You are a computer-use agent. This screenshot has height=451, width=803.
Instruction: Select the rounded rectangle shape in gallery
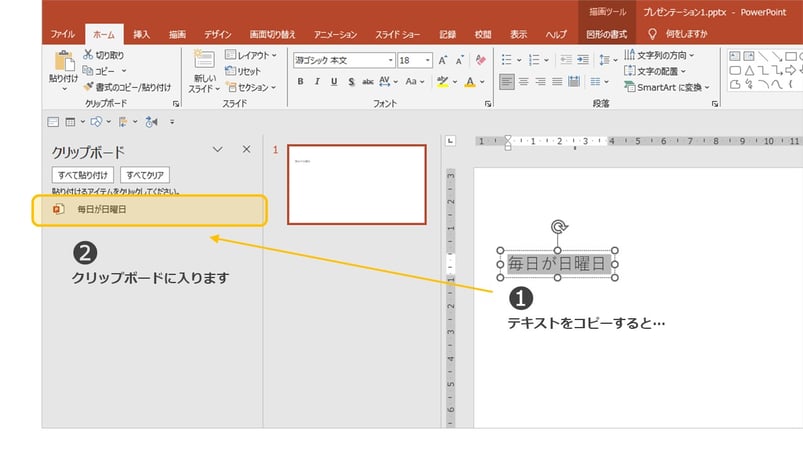pyautogui.click(x=735, y=70)
